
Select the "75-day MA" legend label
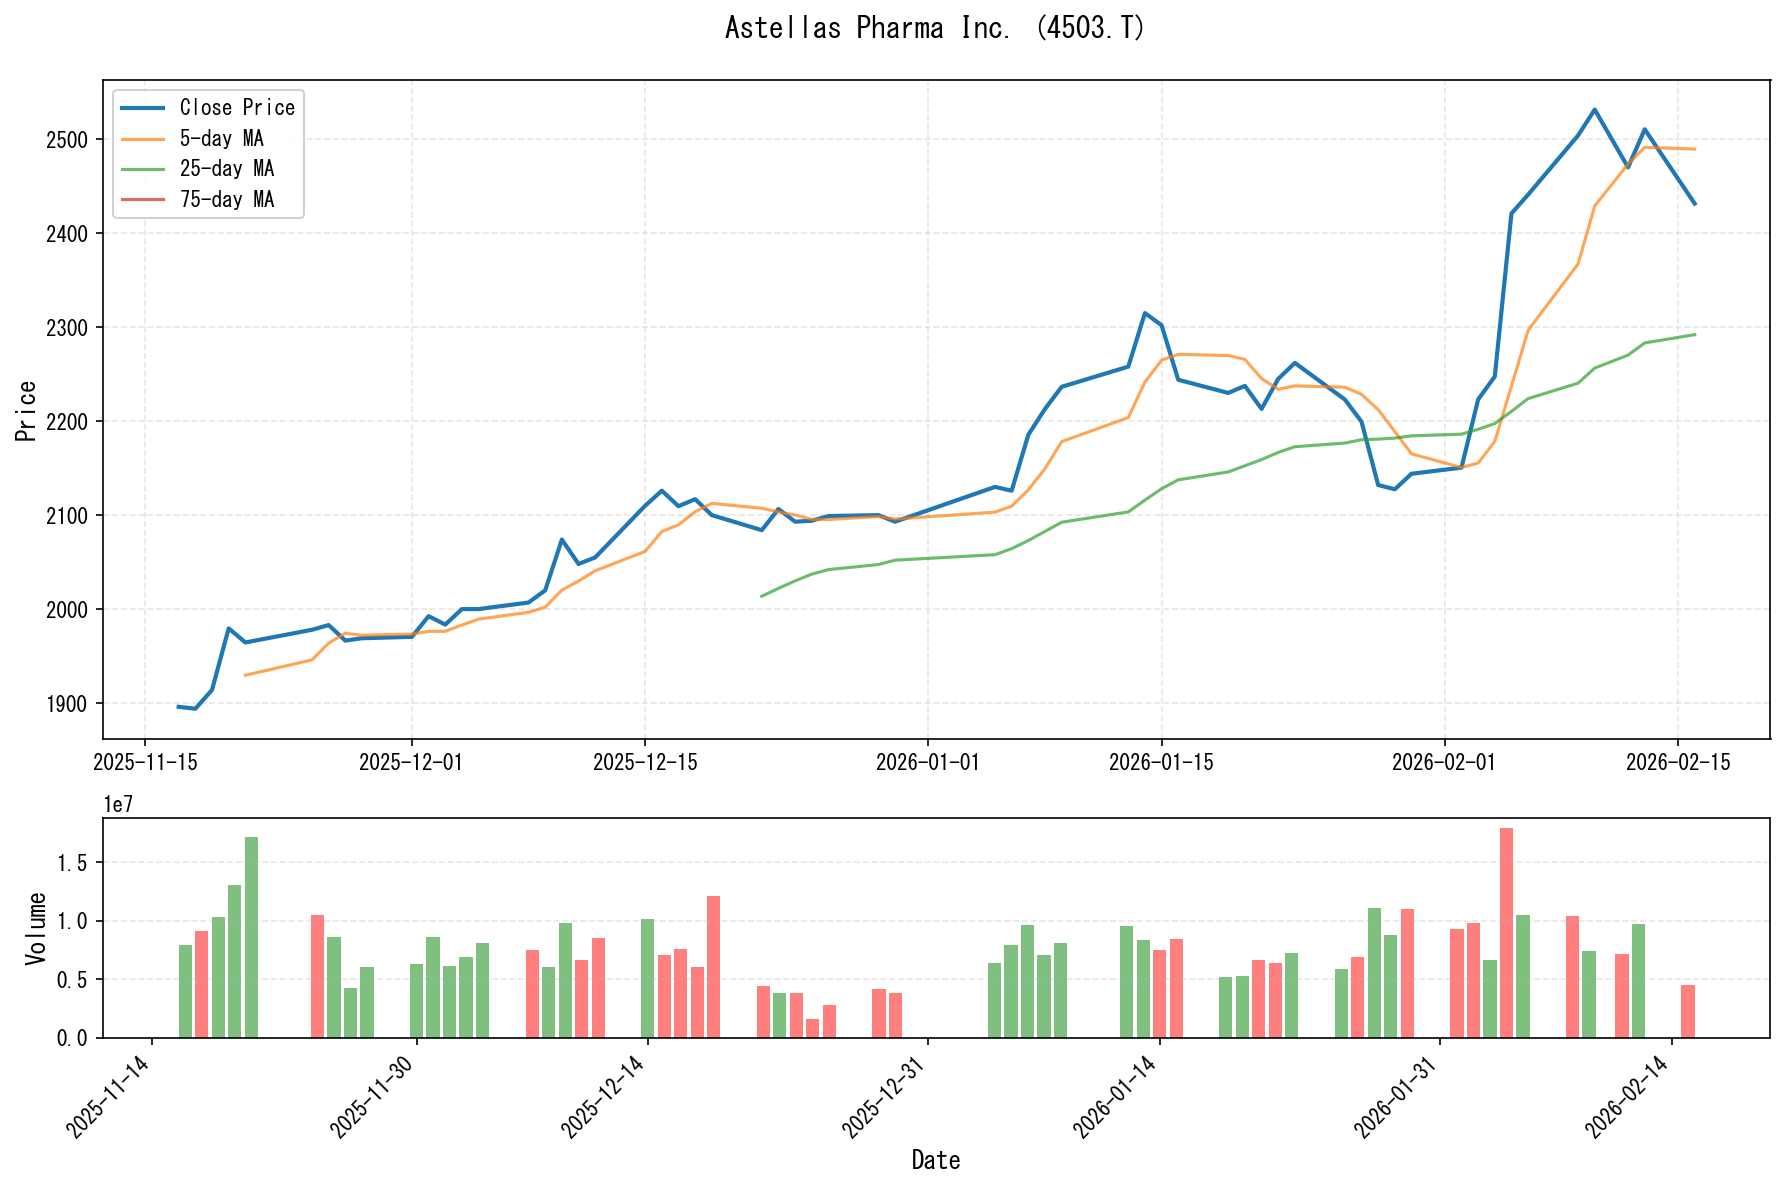(x=227, y=199)
